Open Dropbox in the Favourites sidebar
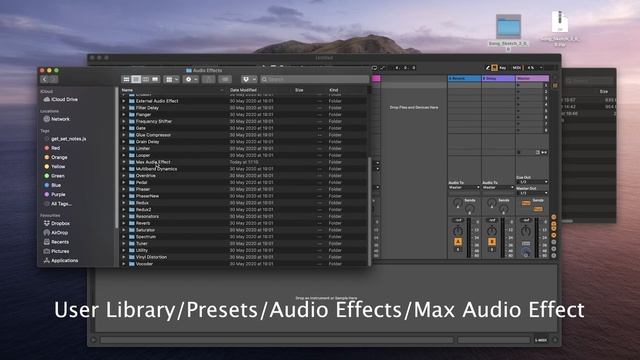 point(56,223)
